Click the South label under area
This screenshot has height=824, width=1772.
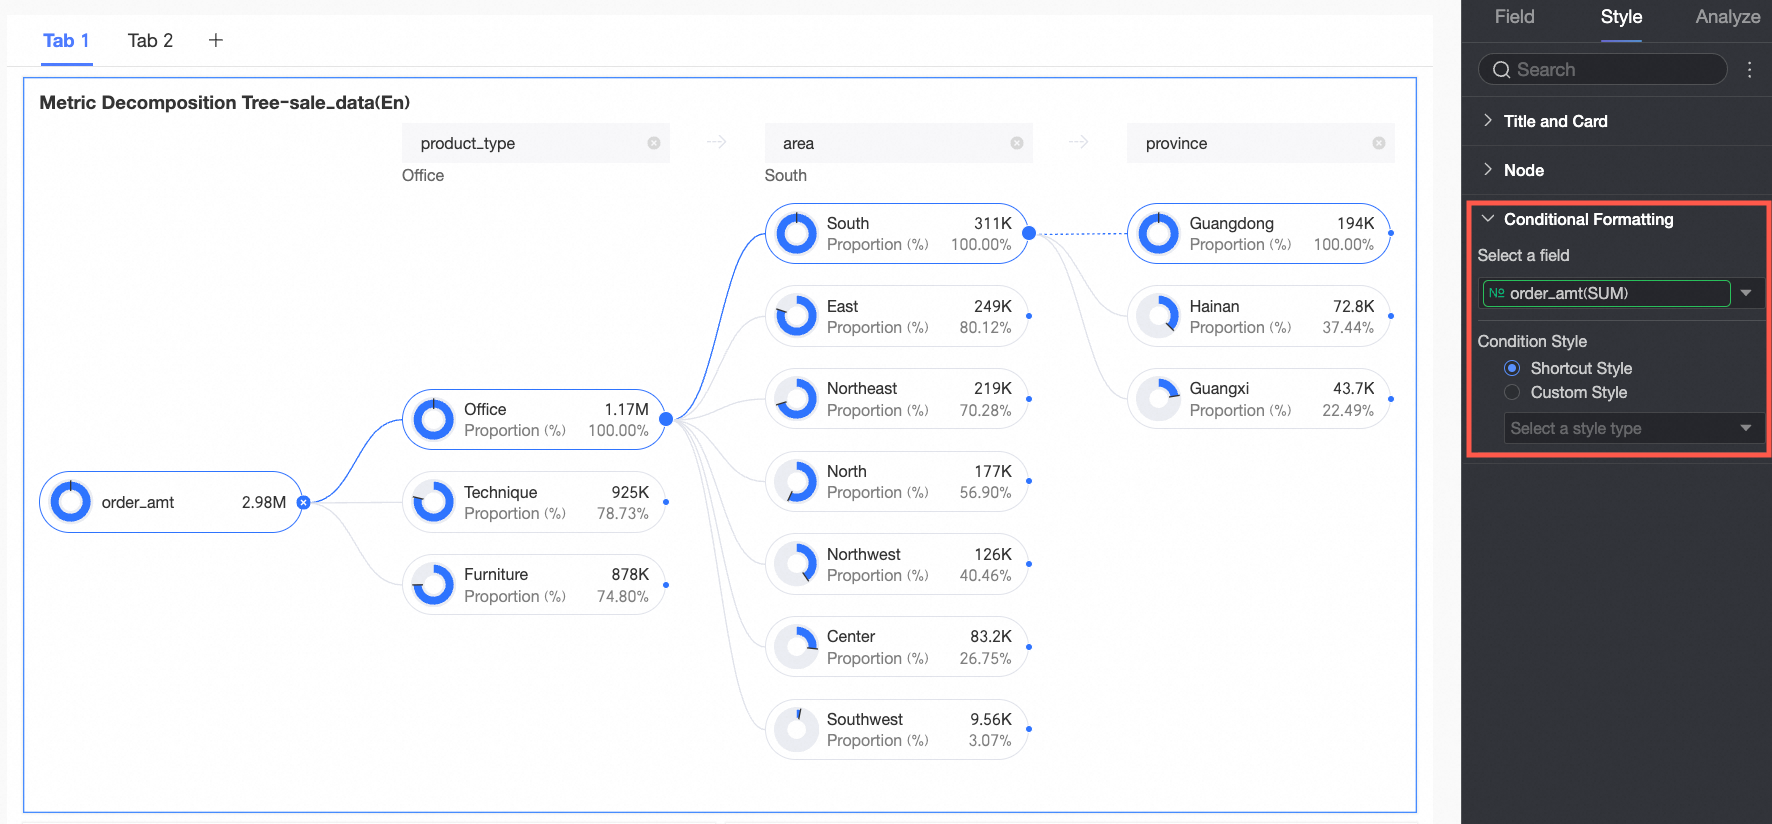click(x=786, y=175)
